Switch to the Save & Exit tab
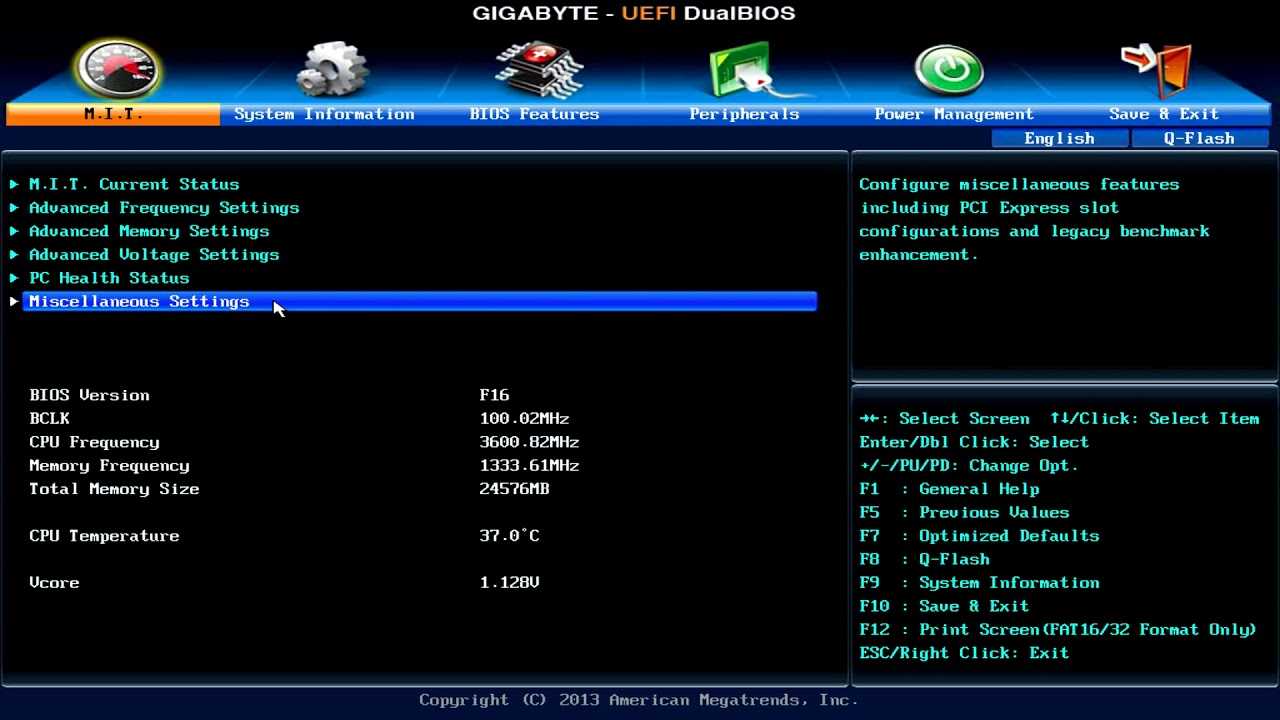 click(1164, 114)
